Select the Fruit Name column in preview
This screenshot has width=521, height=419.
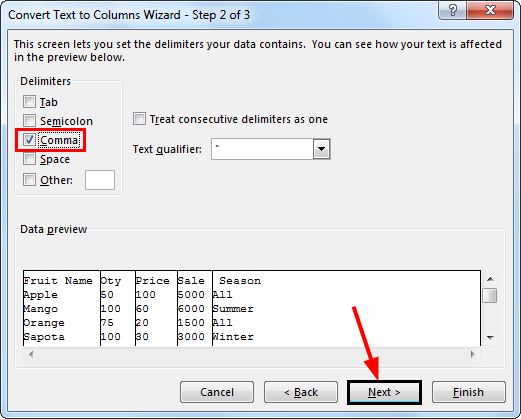[x=62, y=308]
